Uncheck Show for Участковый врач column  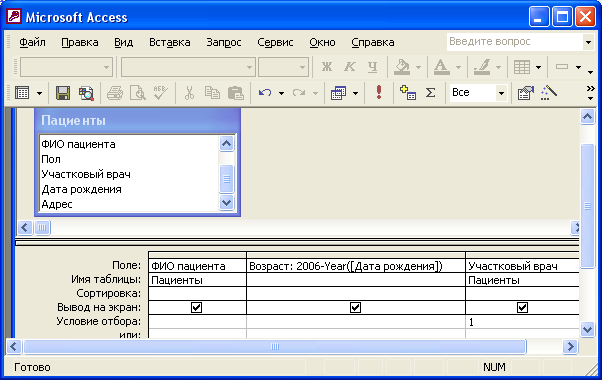[522, 307]
